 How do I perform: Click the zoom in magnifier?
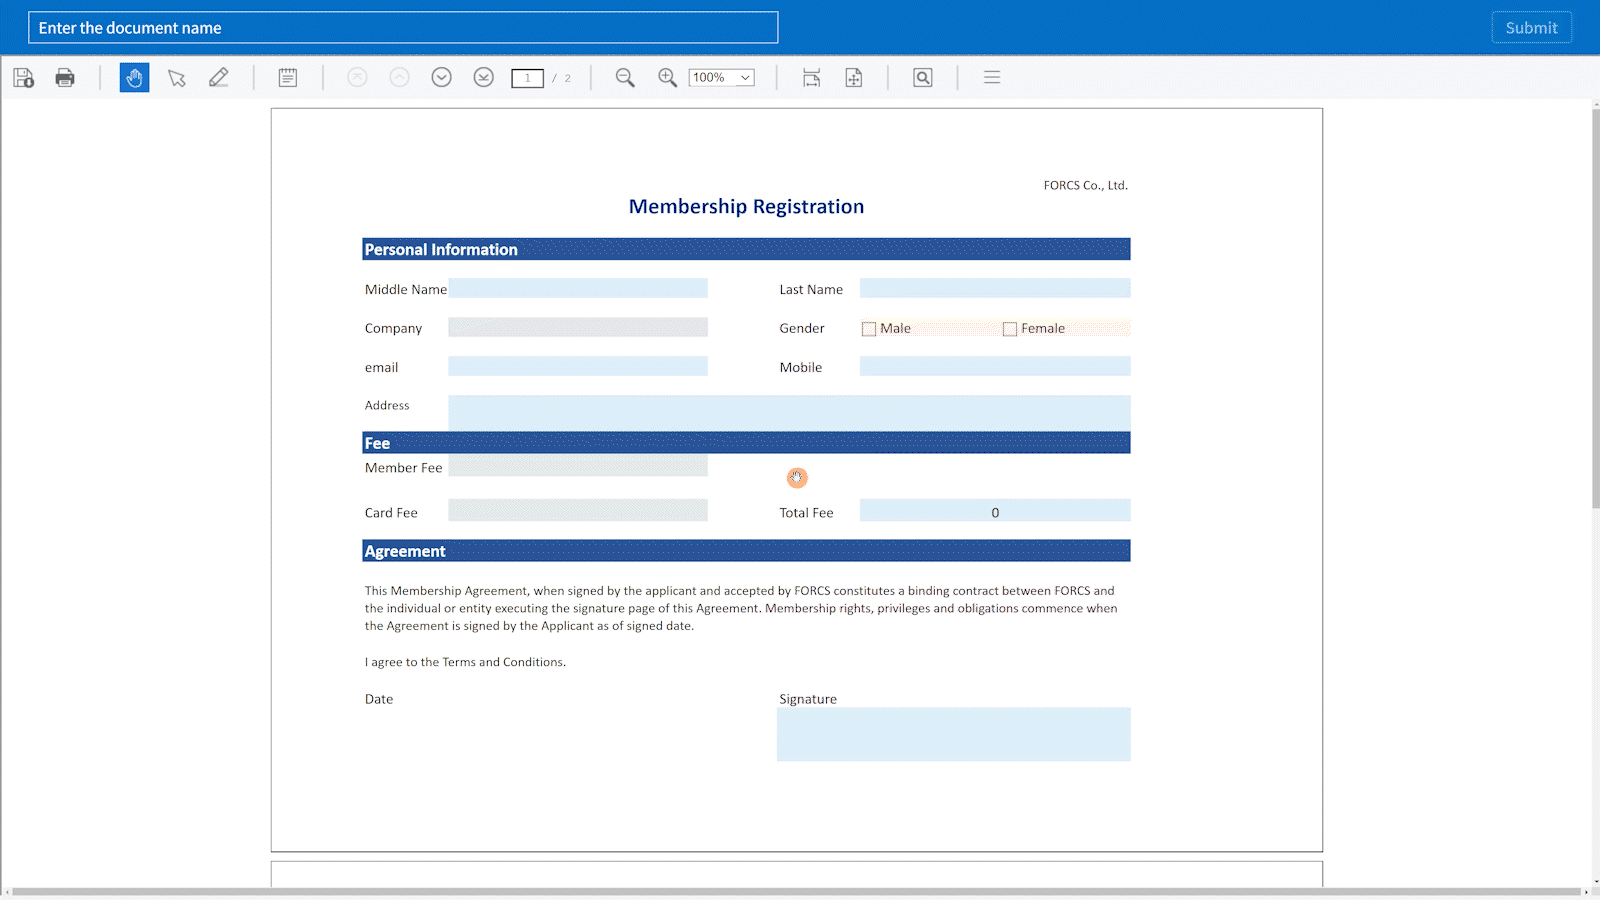(667, 78)
